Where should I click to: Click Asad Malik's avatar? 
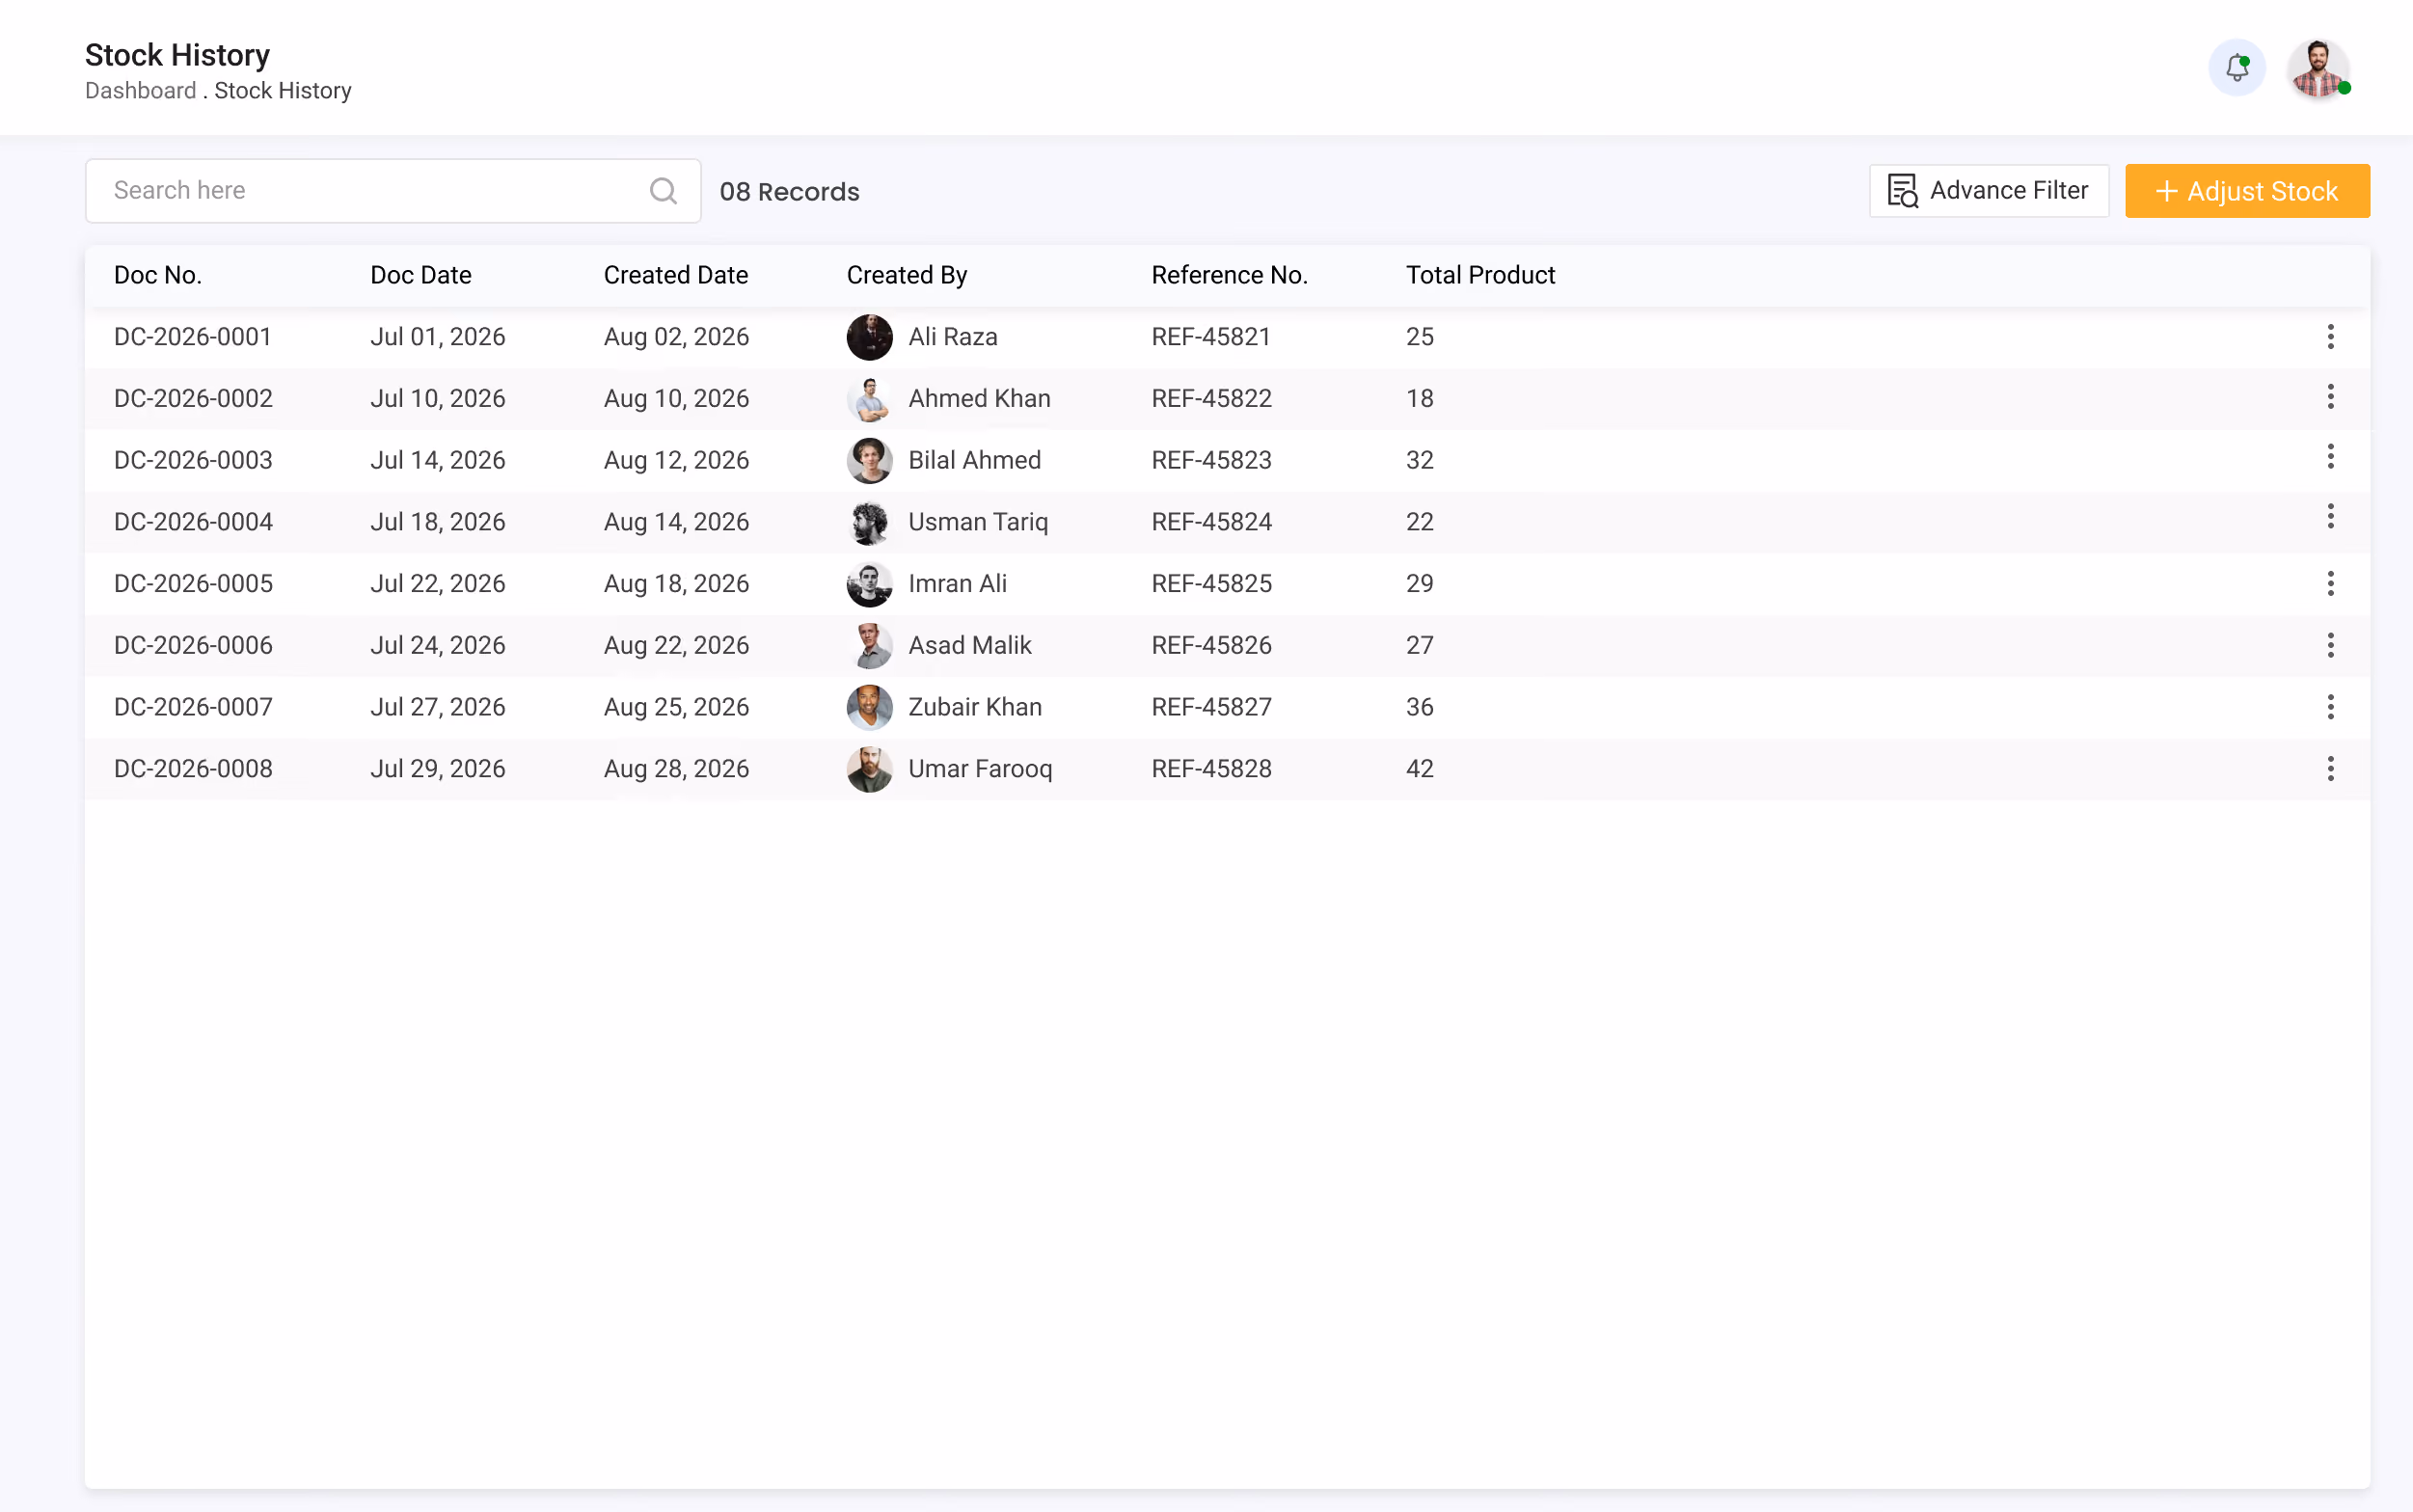(x=869, y=646)
